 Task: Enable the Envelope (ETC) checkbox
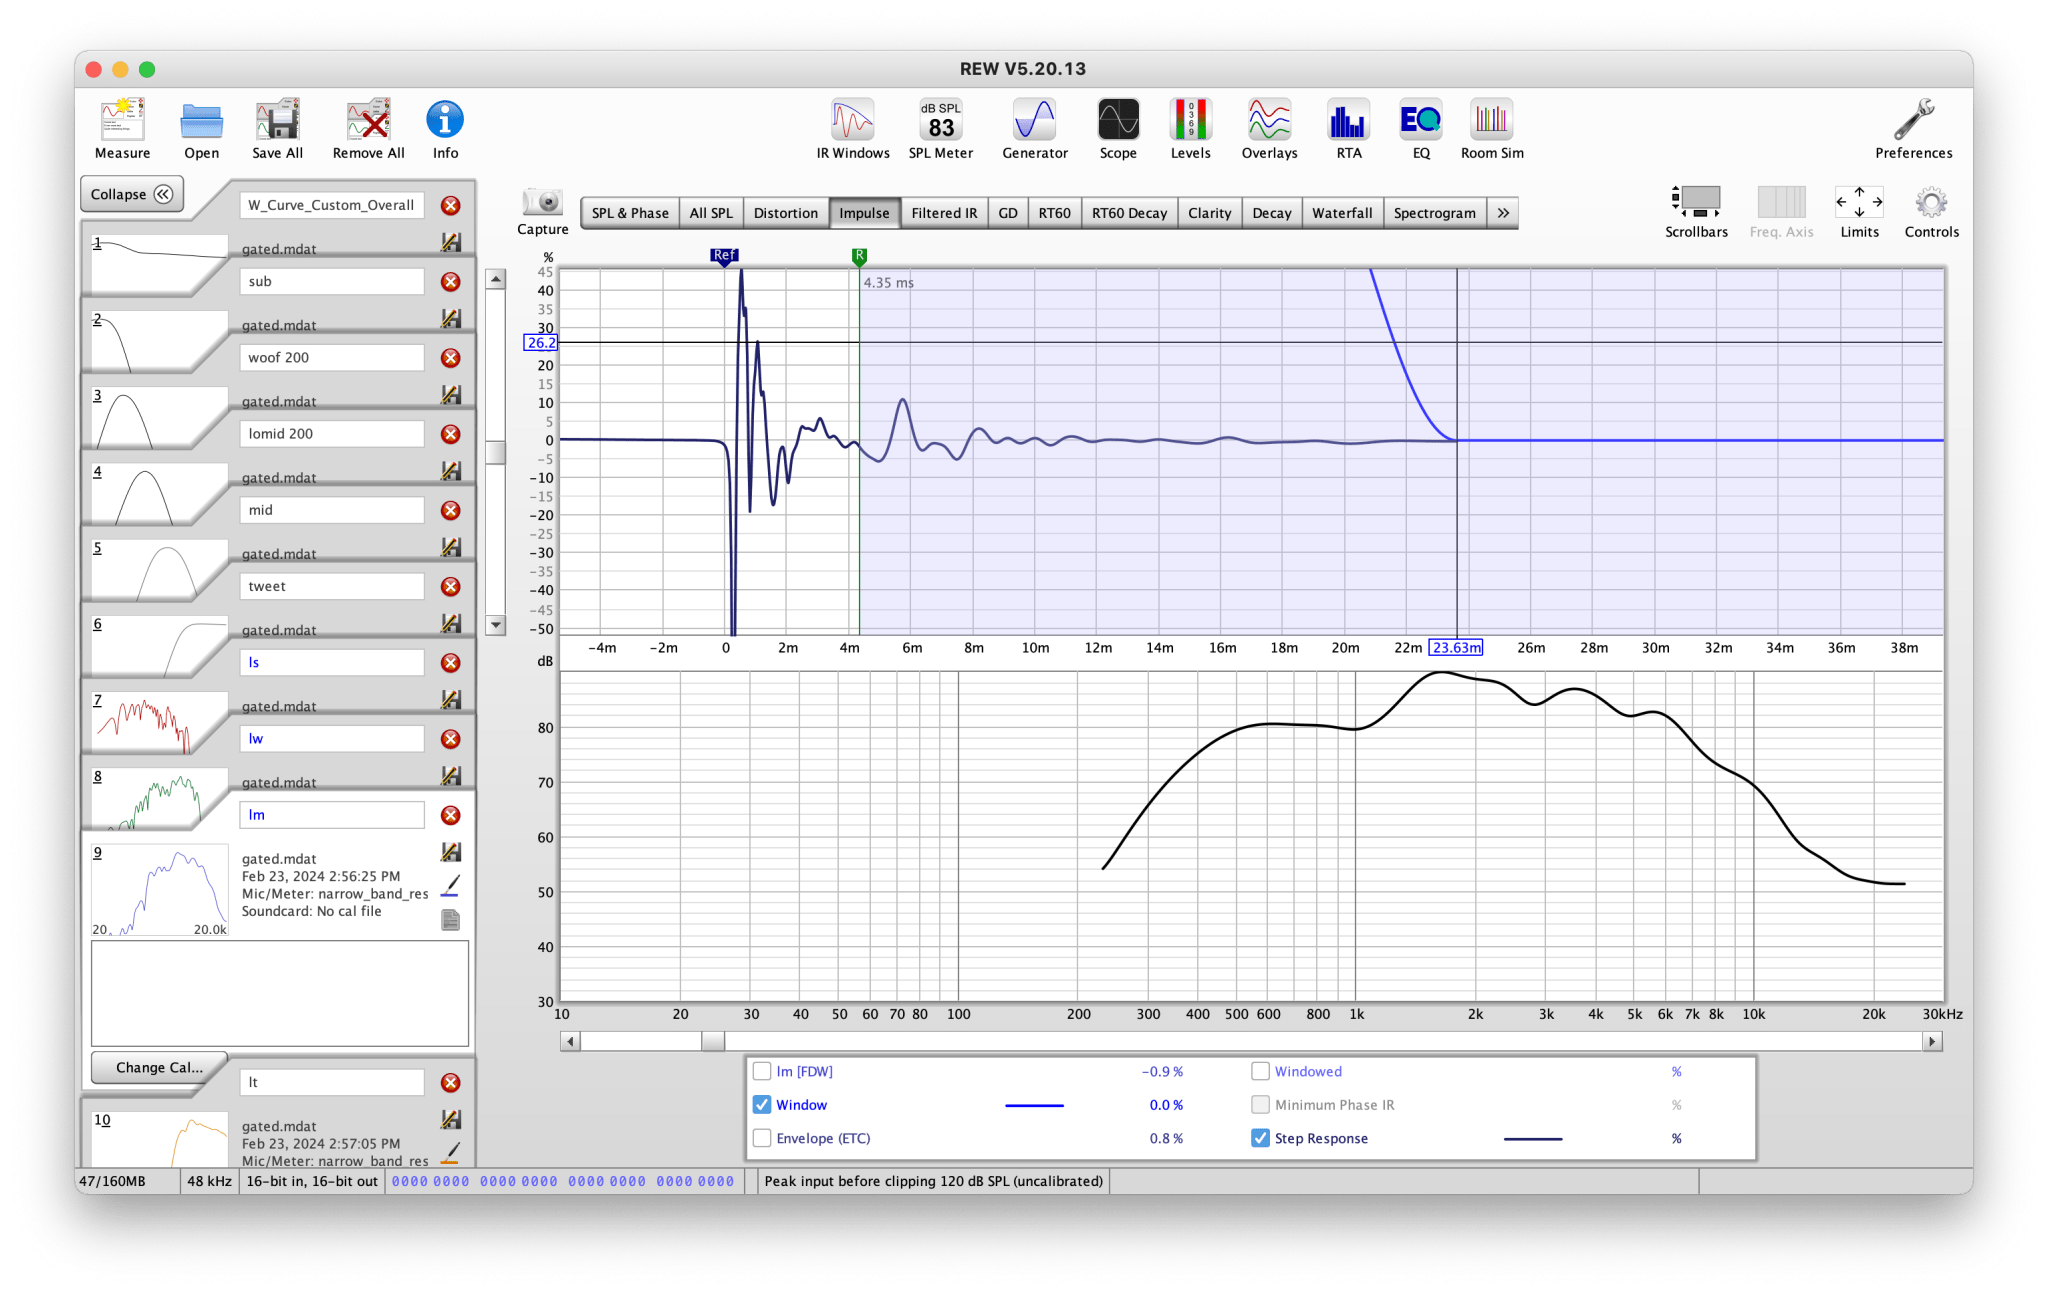[762, 1138]
